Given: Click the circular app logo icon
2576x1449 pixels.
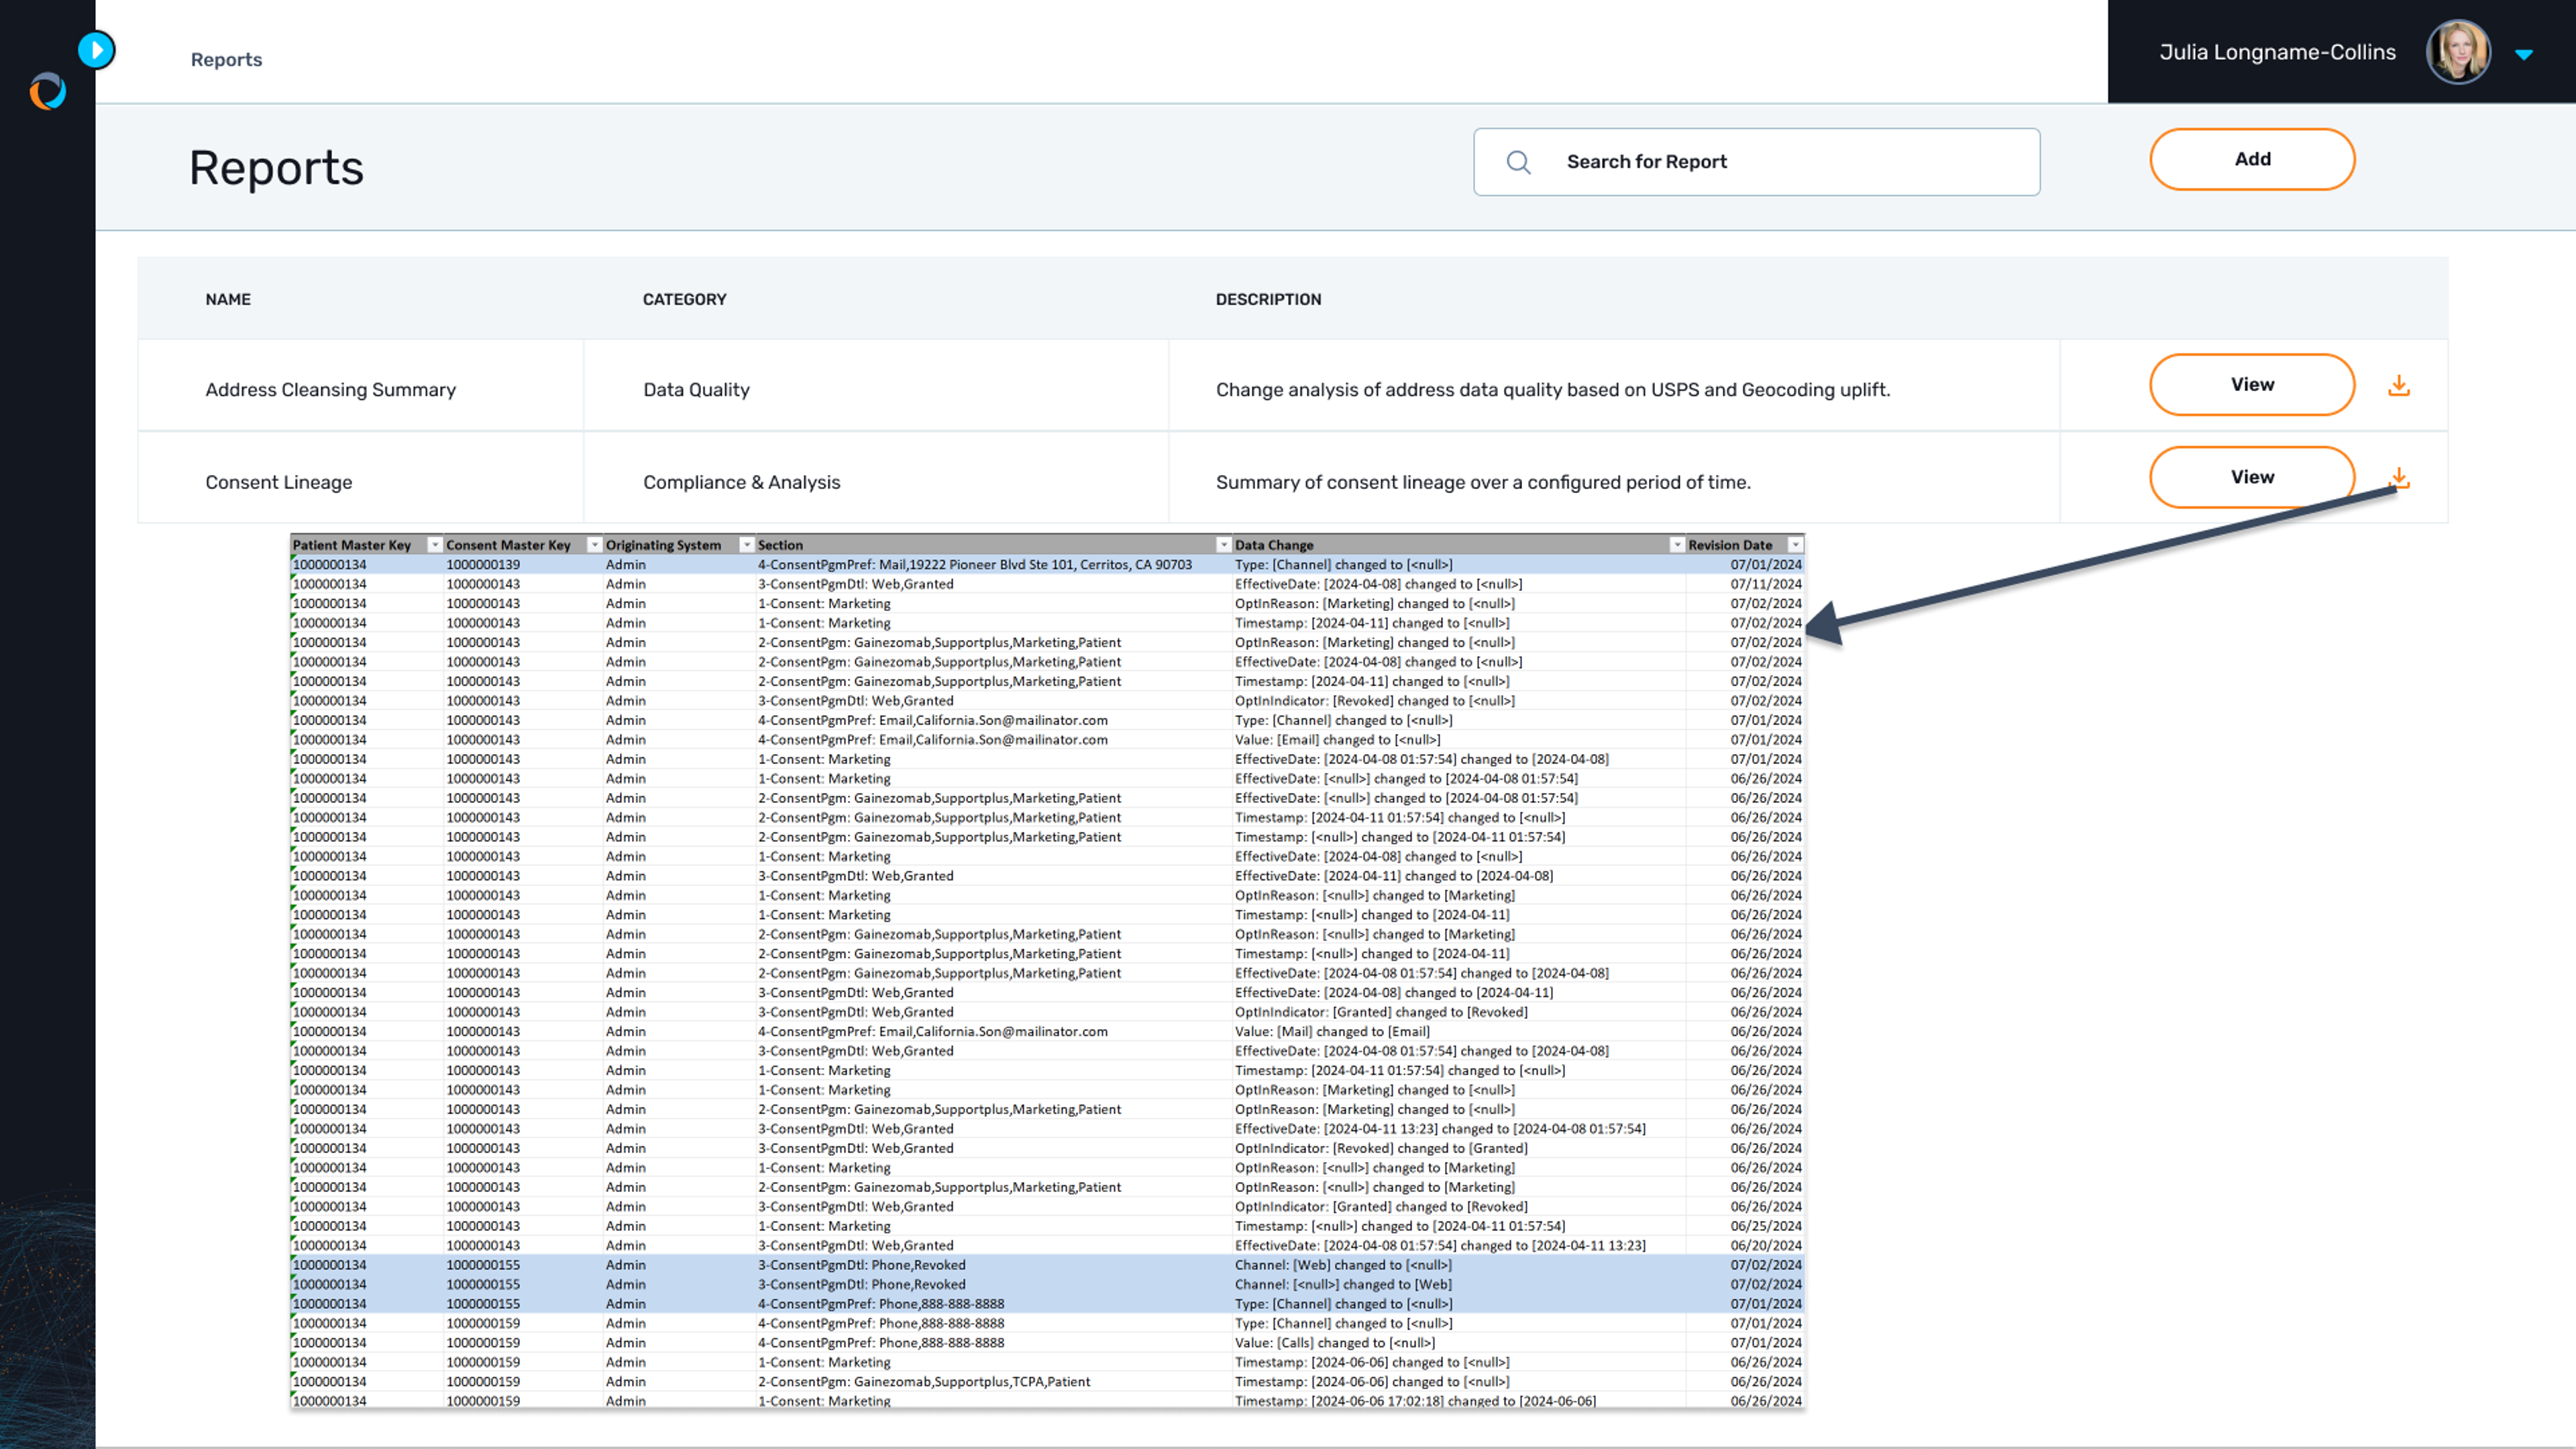Looking at the screenshot, I should [48, 92].
